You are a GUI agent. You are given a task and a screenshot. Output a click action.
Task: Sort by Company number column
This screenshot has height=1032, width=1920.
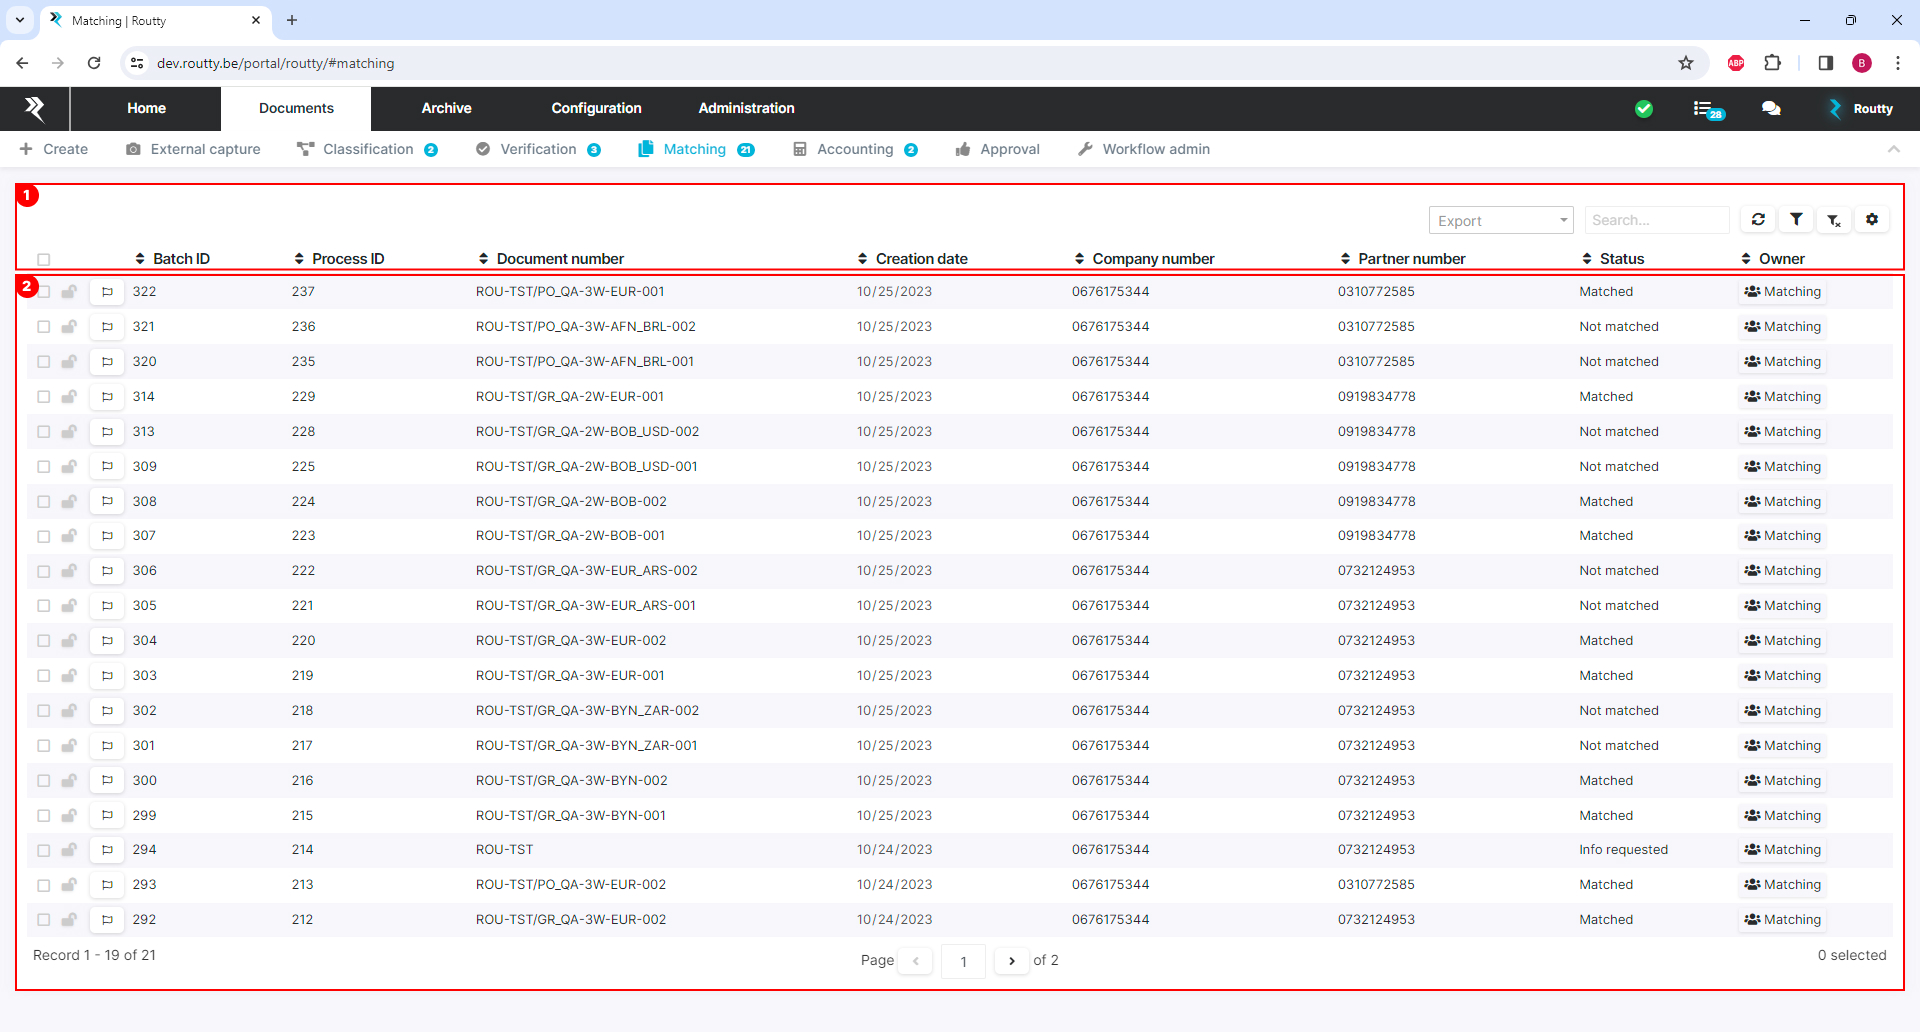coord(1145,259)
